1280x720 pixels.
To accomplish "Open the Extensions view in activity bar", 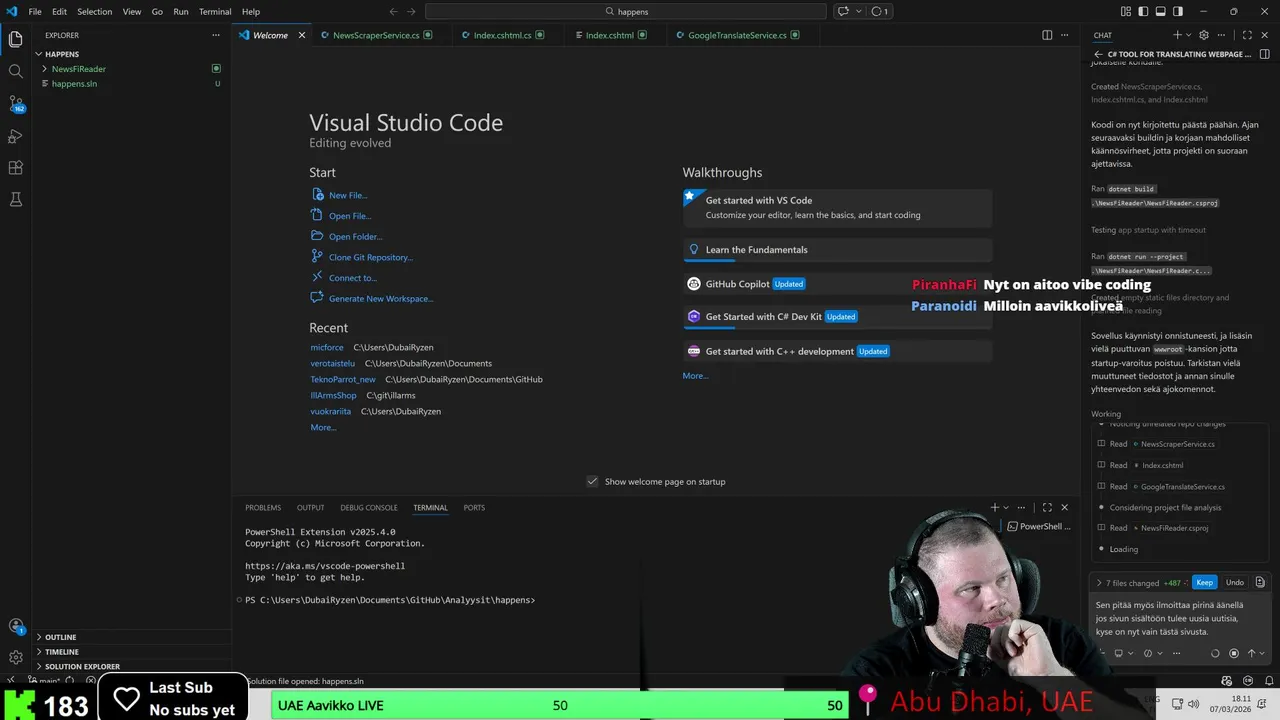I will (x=15, y=167).
